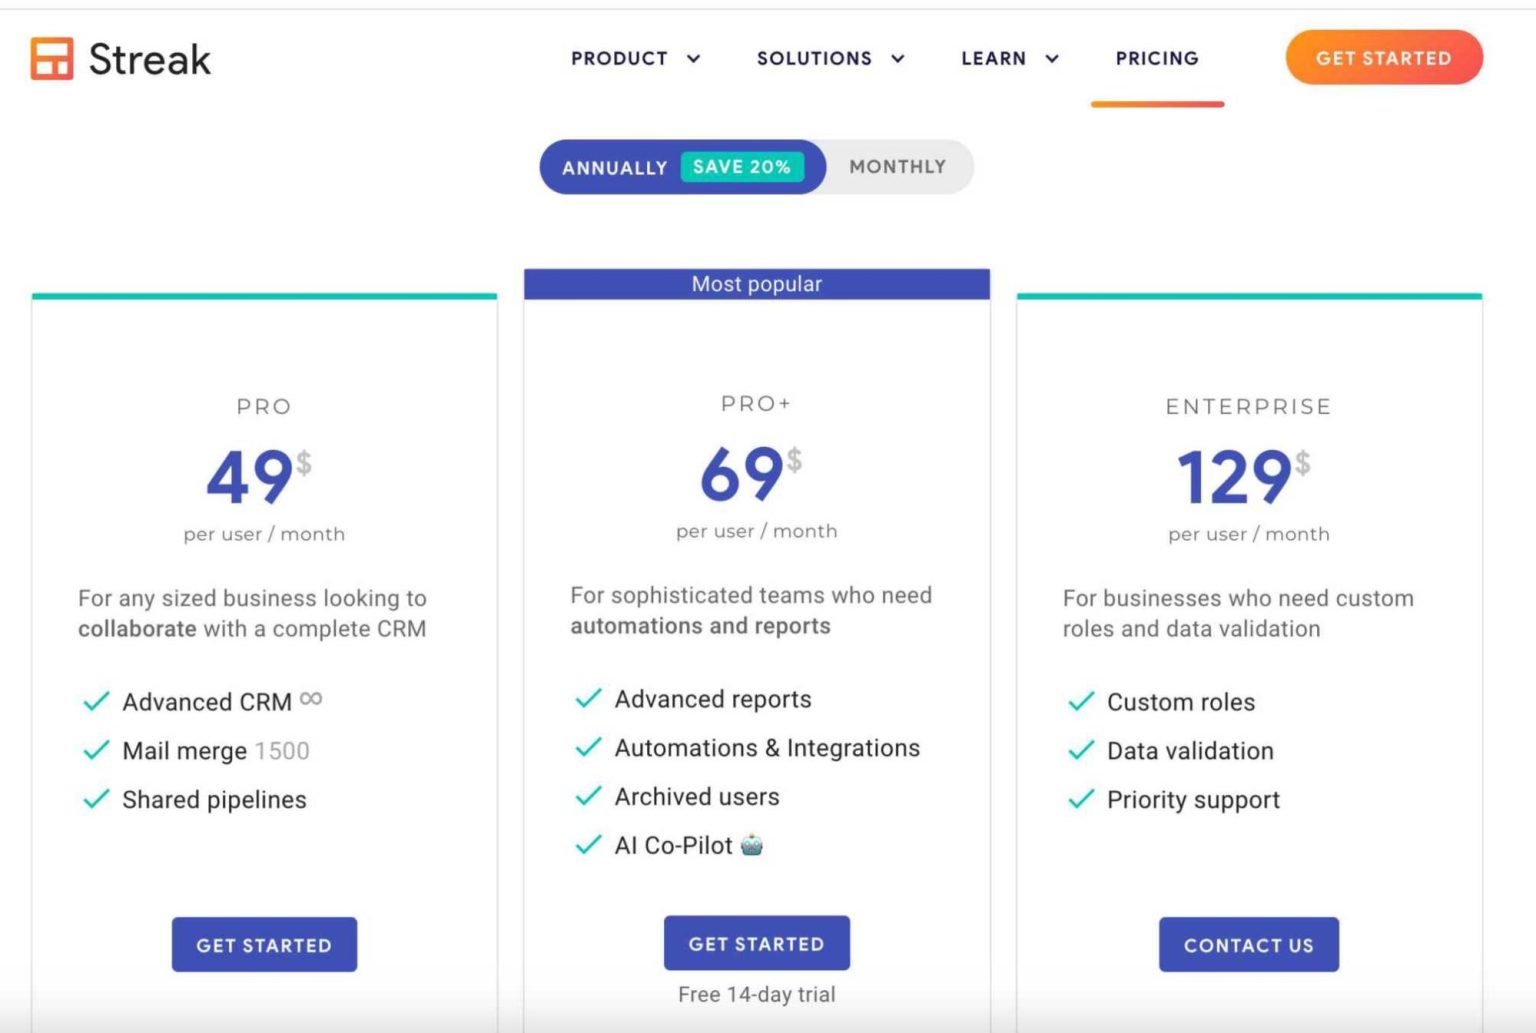The image size is (1536, 1033).
Task: Expand the Product dropdown
Action: point(636,58)
